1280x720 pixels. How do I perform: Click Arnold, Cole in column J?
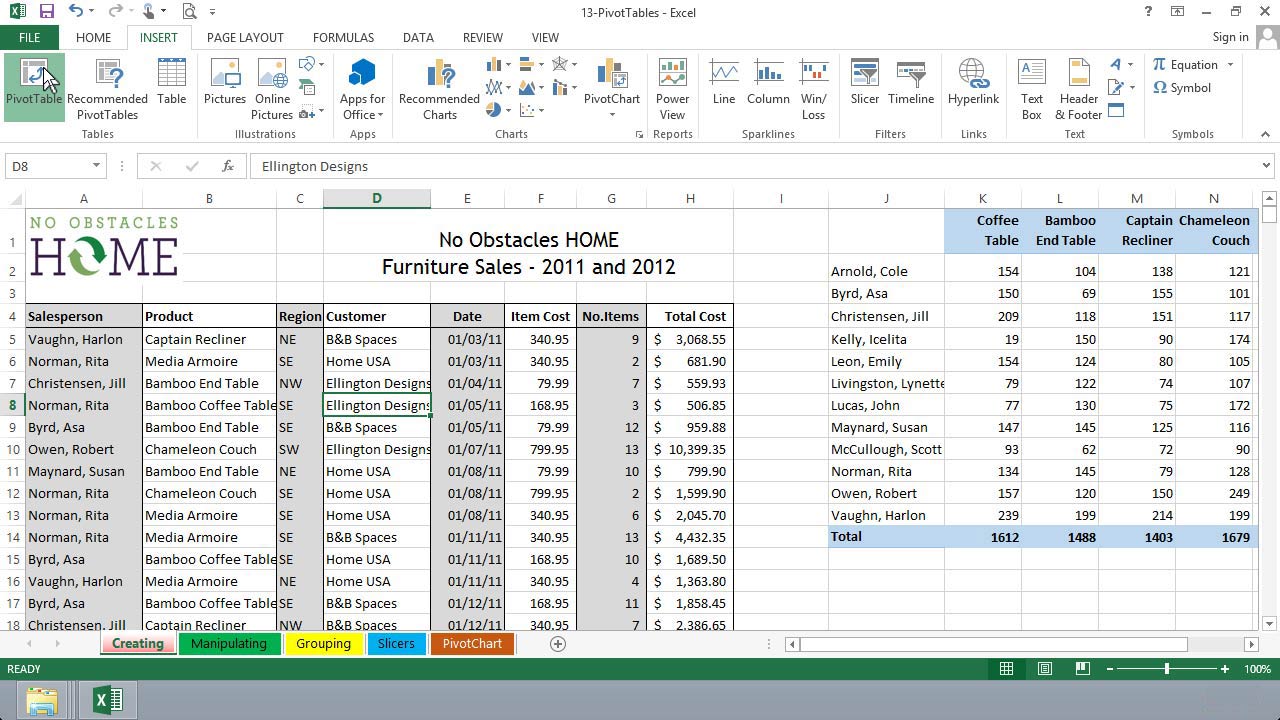point(886,271)
